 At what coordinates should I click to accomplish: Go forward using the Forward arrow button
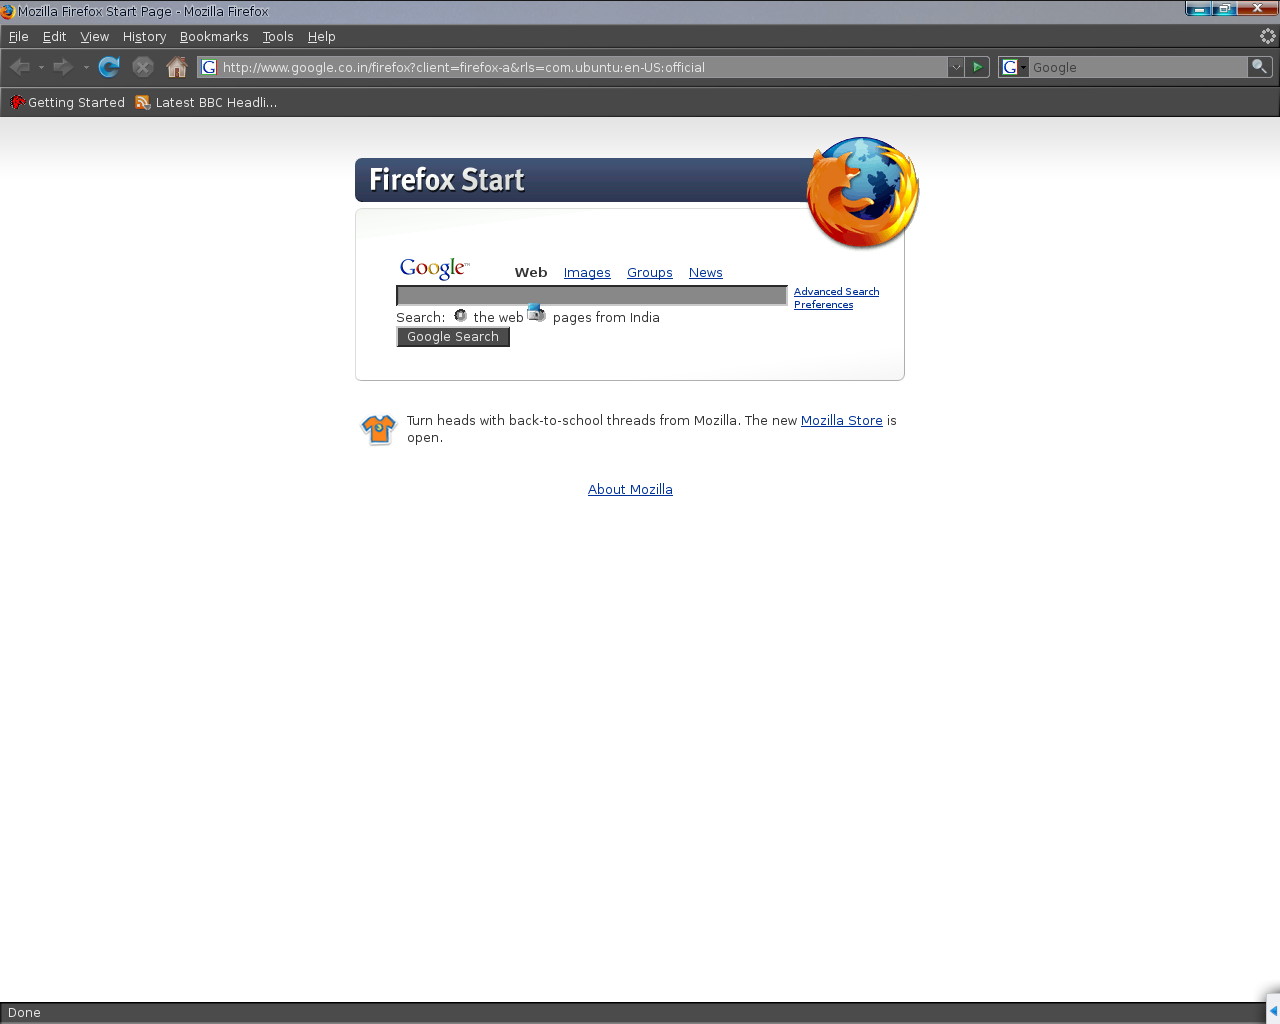63,67
